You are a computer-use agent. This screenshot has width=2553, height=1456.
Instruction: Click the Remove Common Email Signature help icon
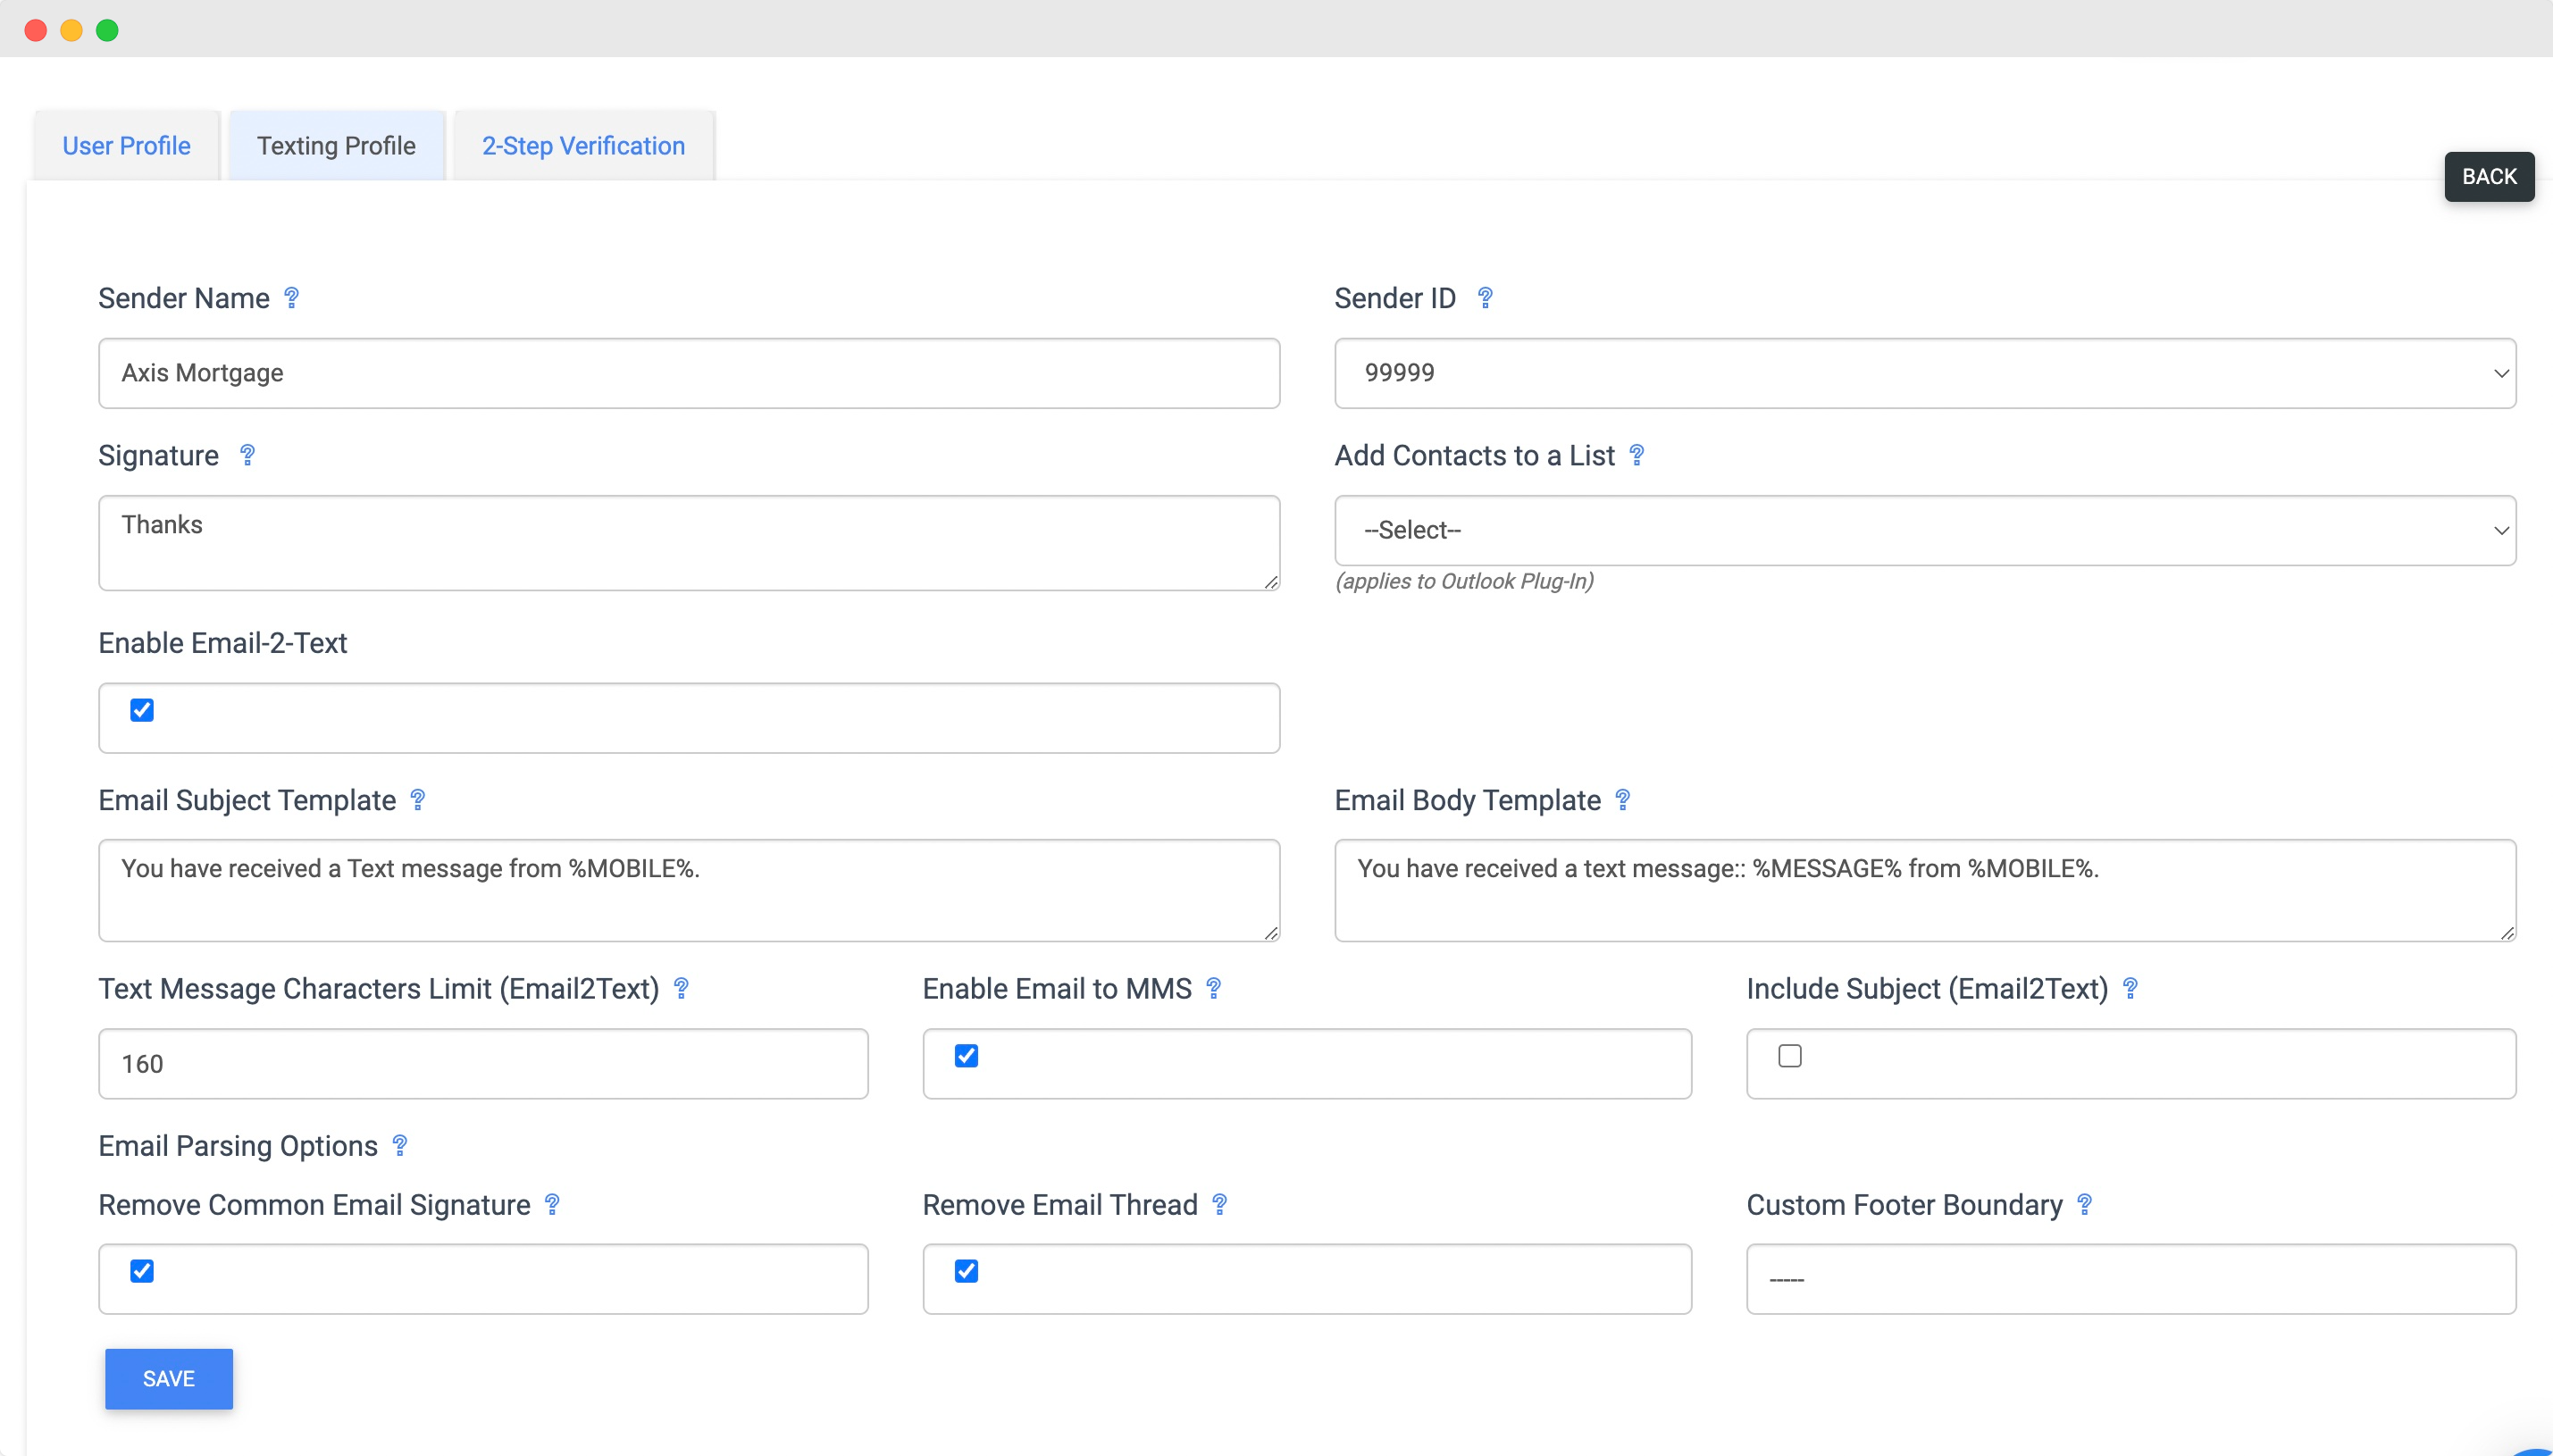point(552,1204)
